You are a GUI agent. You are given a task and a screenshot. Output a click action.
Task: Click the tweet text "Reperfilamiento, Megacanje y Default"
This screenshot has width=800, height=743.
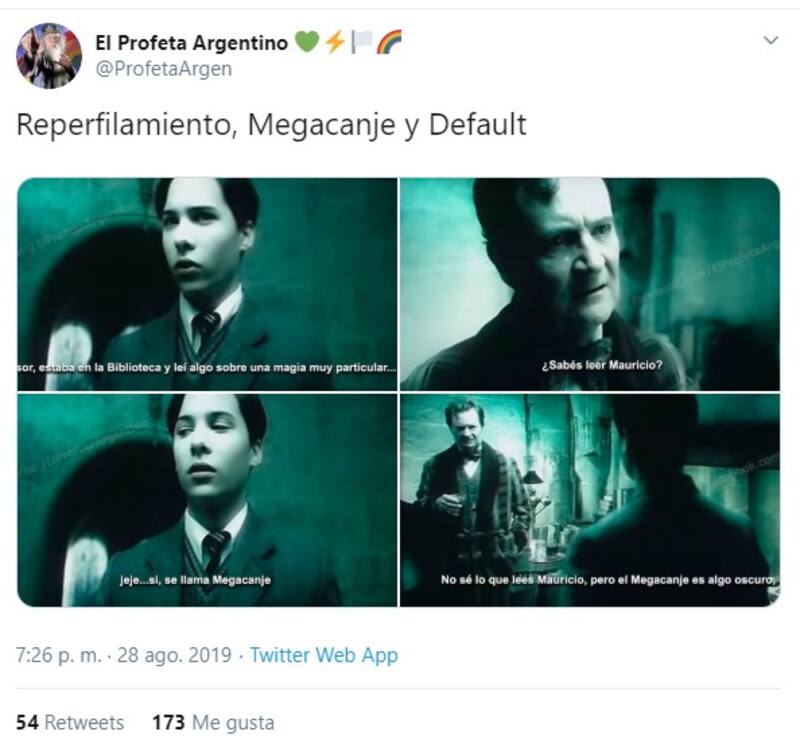pos(272,125)
